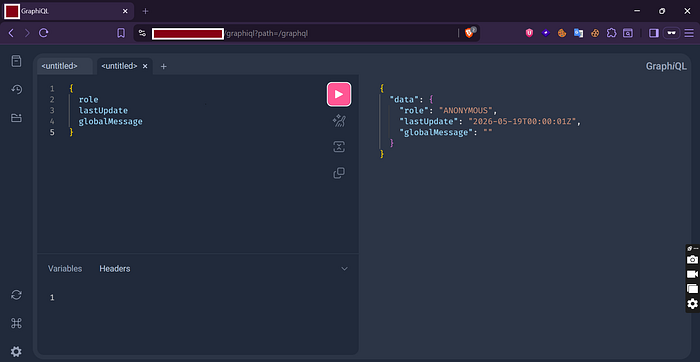Open the browser hamburger menu
This screenshot has height=362, width=700.
[x=689, y=33]
